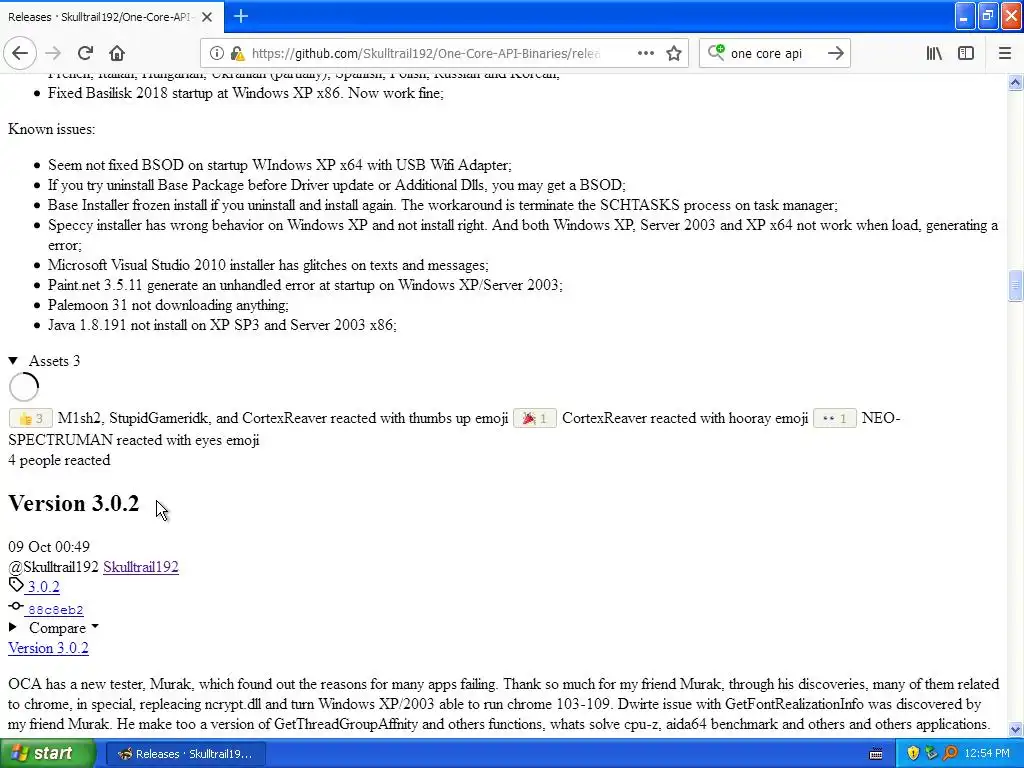Click the security shield tray icon
Viewport: 1024px width, 768px height.
[913, 754]
